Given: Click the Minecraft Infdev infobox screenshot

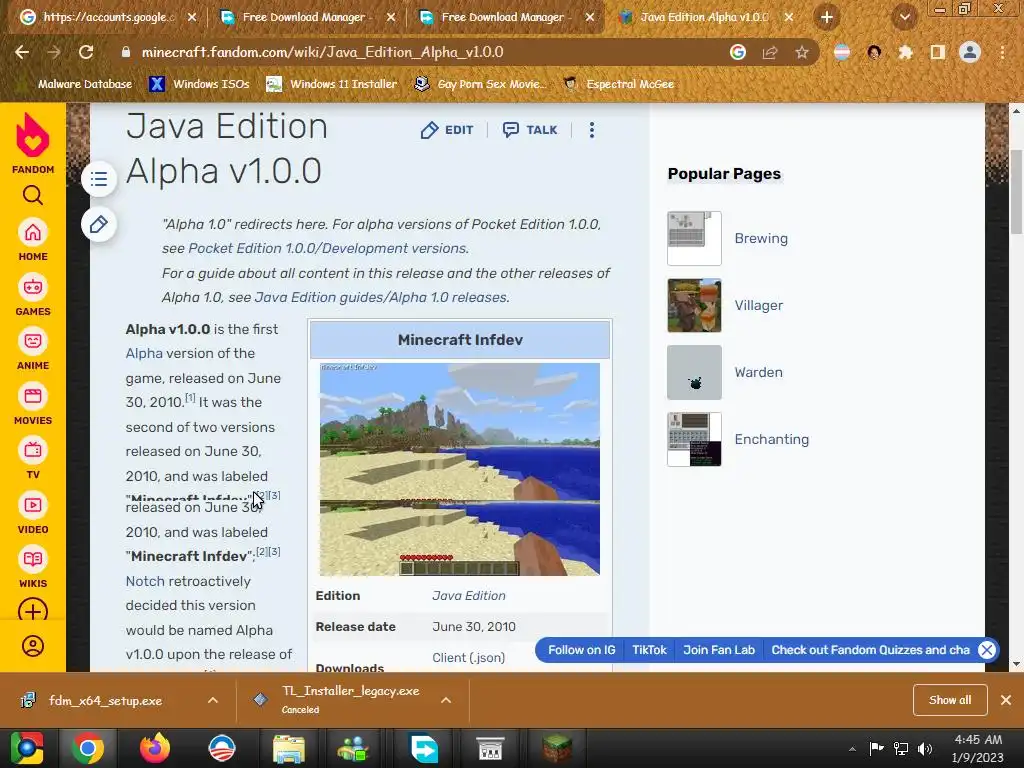Looking at the screenshot, I should (x=460, y=469).
